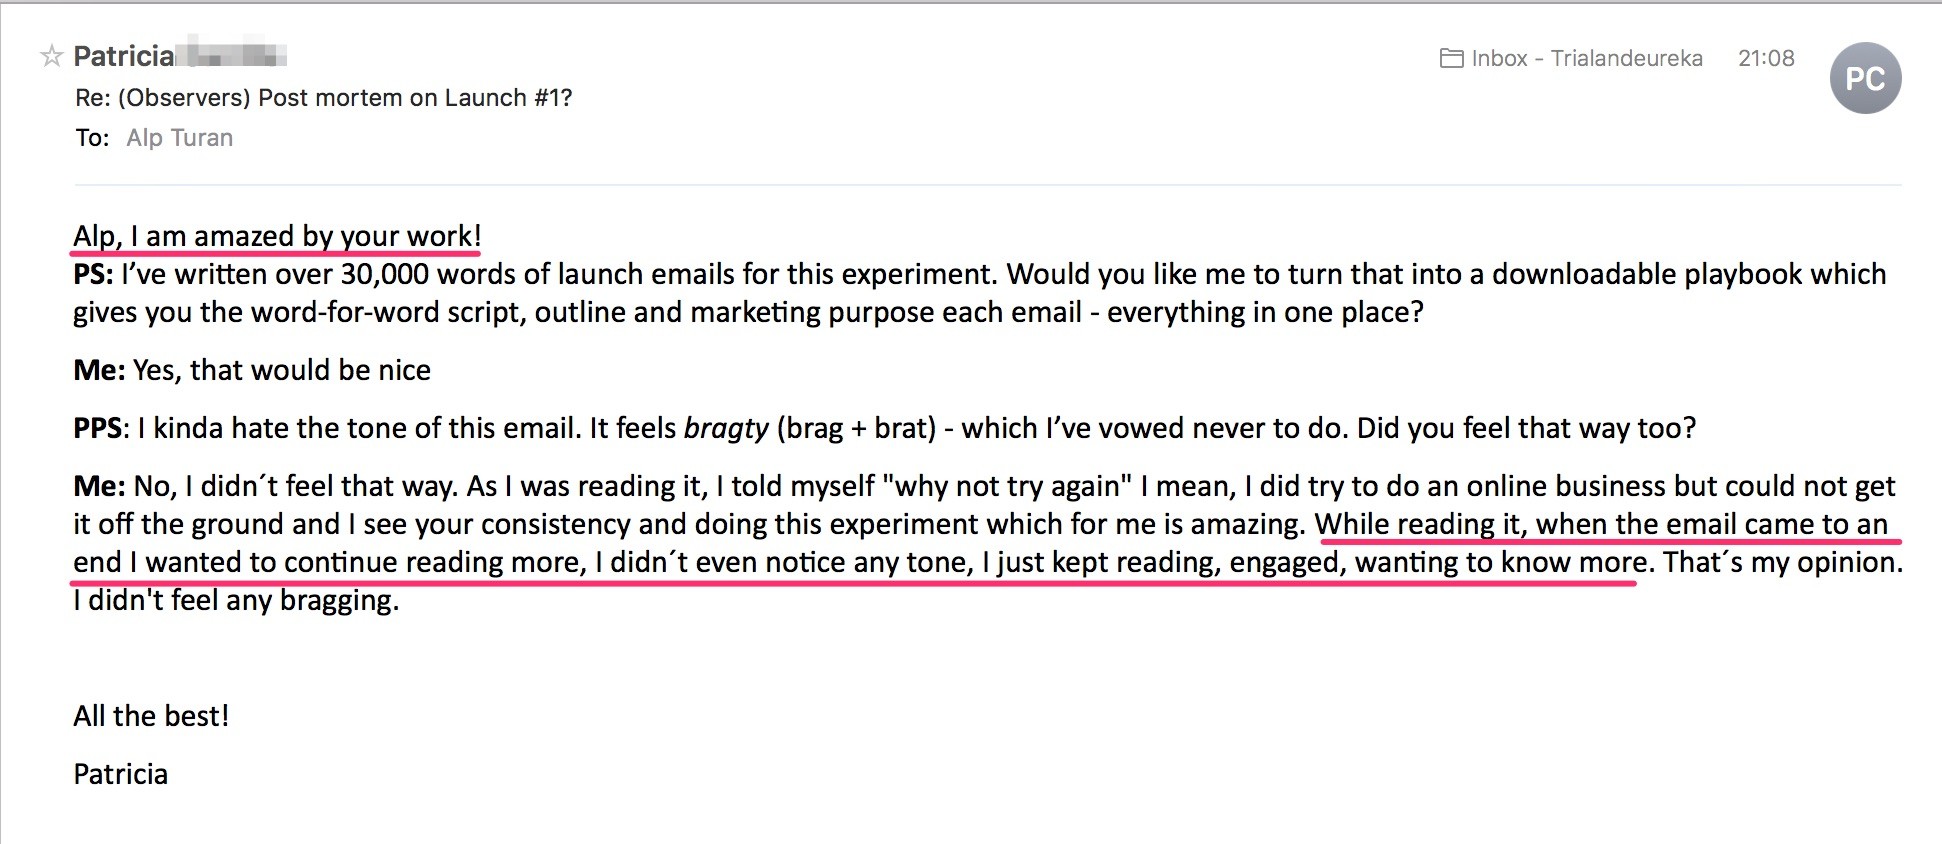Viewport: 1942px width, 844px height.
Task: Click the PC sender avatar
Action: (x=1865, y=78)
